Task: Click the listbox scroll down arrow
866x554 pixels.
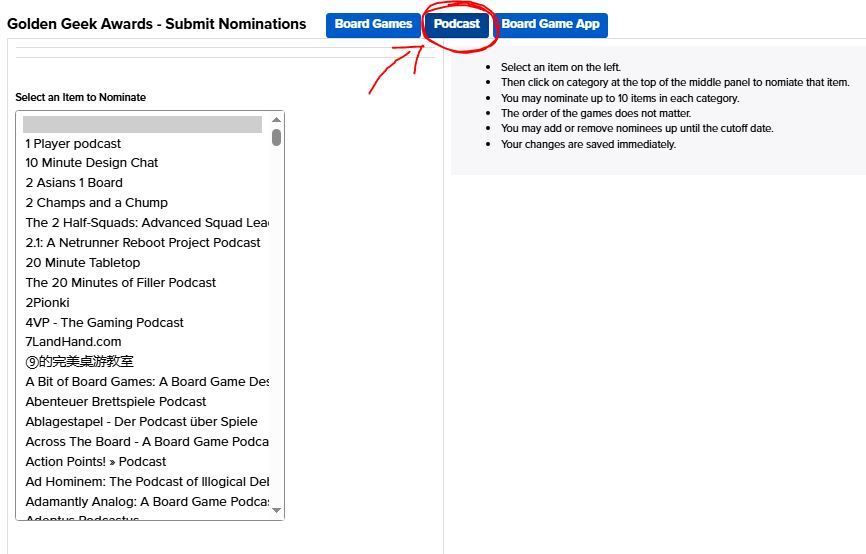Action: point(277,510)
